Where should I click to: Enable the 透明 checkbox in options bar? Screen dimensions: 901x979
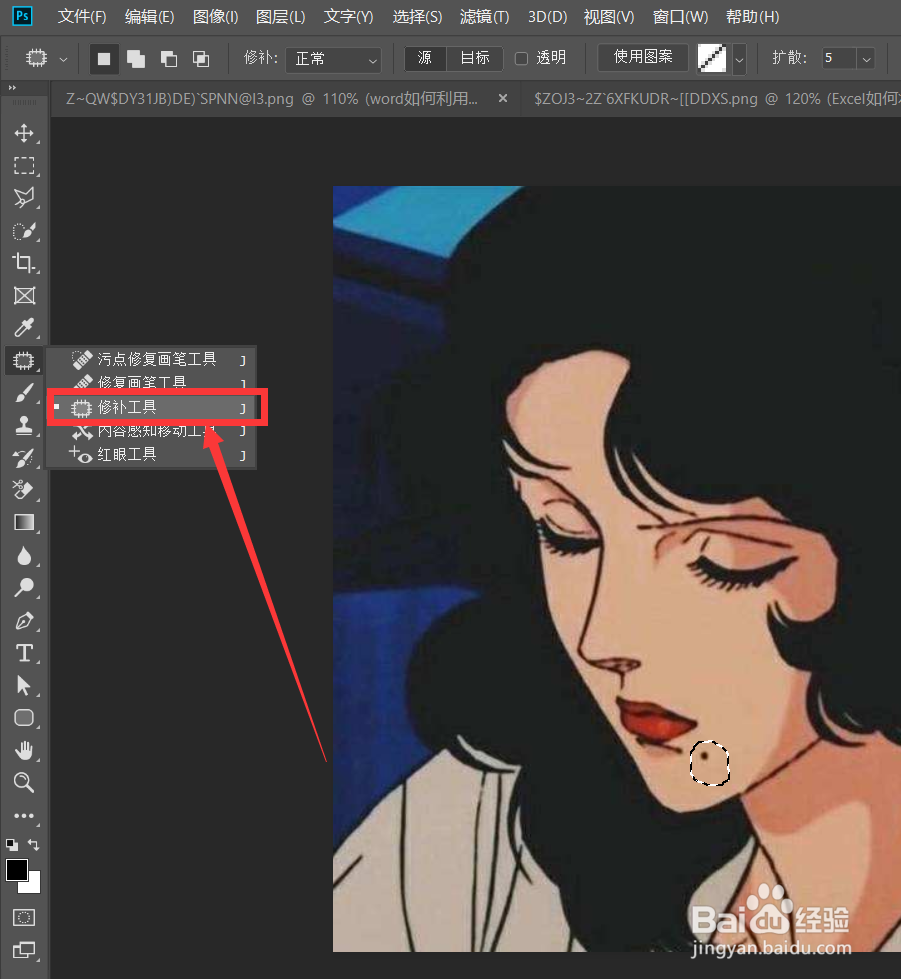[x=520, y=58]
